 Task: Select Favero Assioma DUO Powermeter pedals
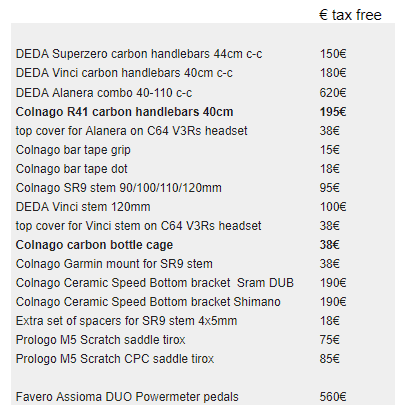point(127,397)
